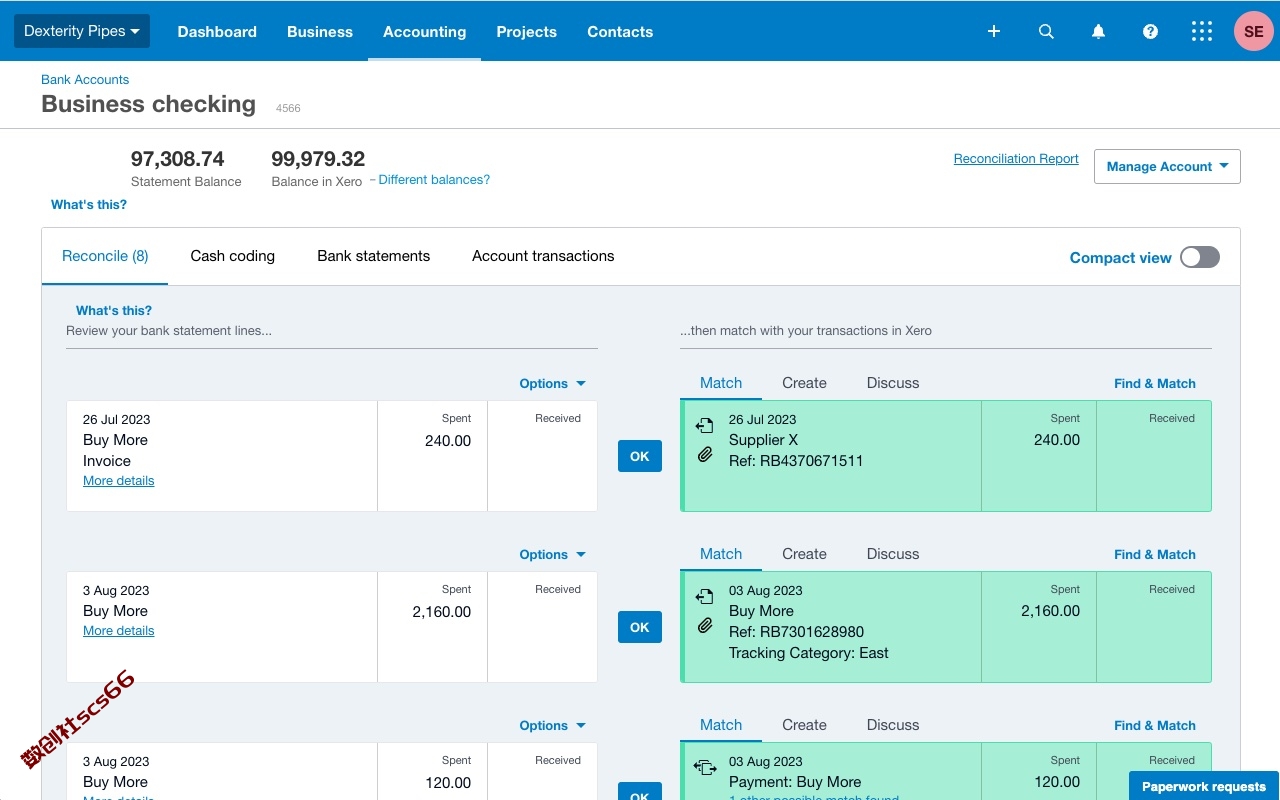Select Discuss tab for the 2,160.00 line
Viewport: 1280px width, 800px height.
(893, 554)
